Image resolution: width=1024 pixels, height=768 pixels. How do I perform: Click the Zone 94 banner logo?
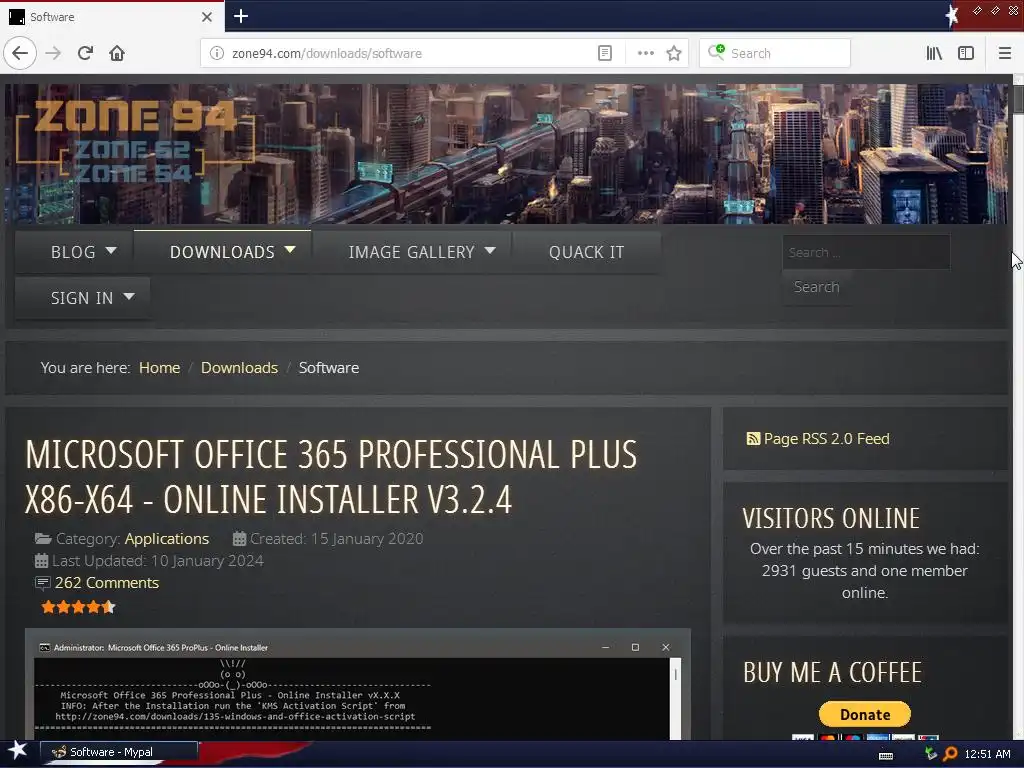pyautogui.click(x=135, y=142)
